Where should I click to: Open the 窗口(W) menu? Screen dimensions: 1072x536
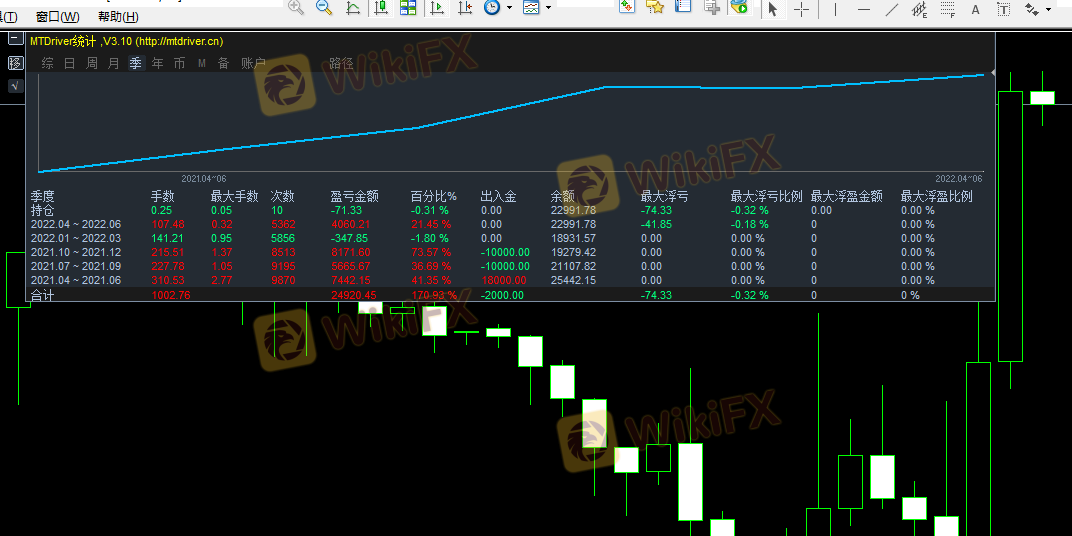pyautogui.click(x=57, y=17)
